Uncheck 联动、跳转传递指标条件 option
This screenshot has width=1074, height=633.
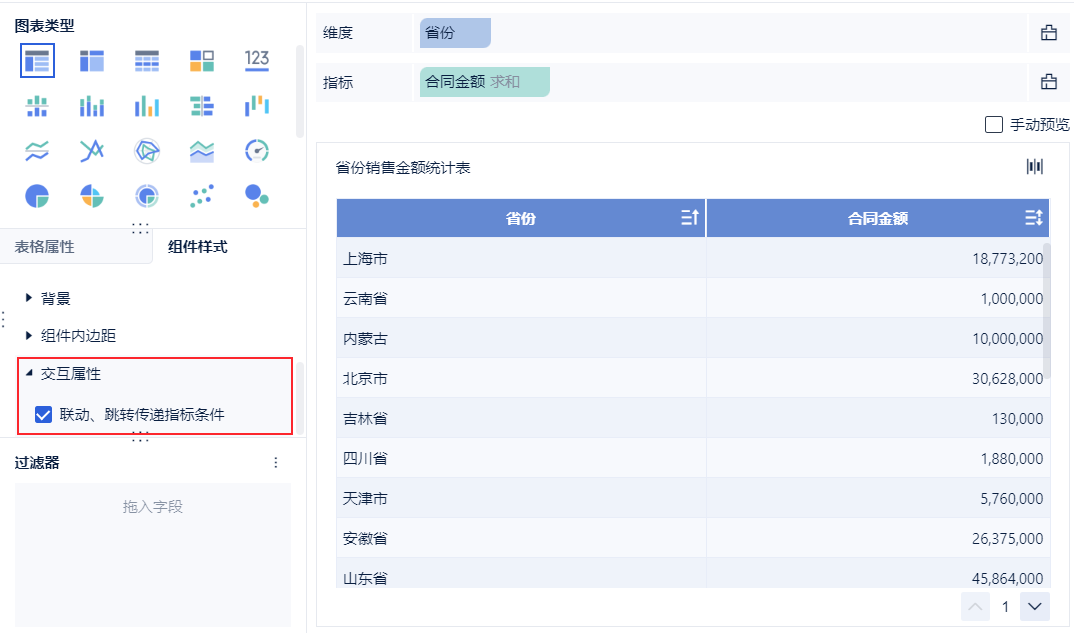tap(44, 414)
